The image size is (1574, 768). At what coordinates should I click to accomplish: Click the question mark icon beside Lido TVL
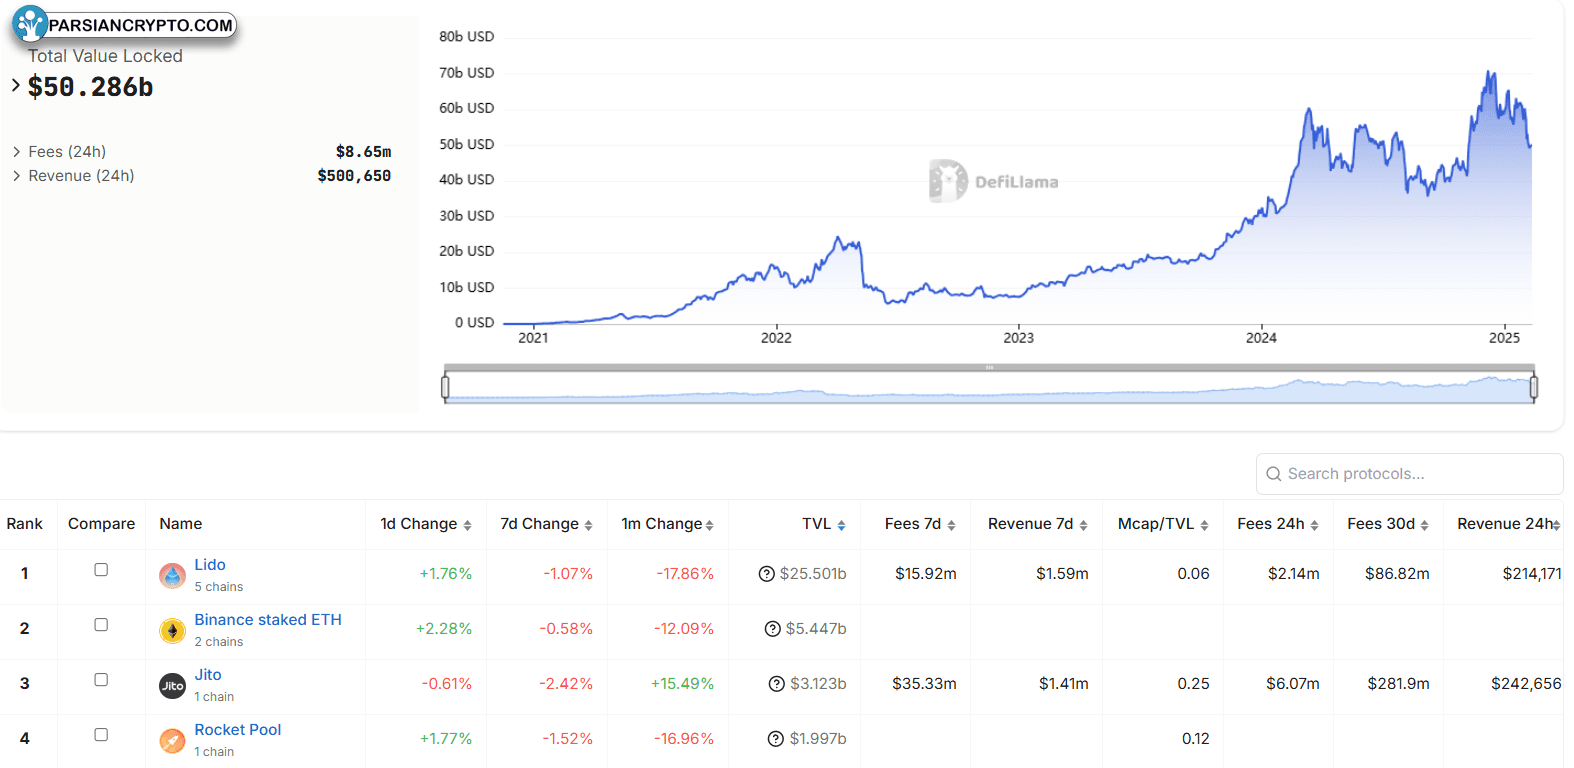point(767,574)
